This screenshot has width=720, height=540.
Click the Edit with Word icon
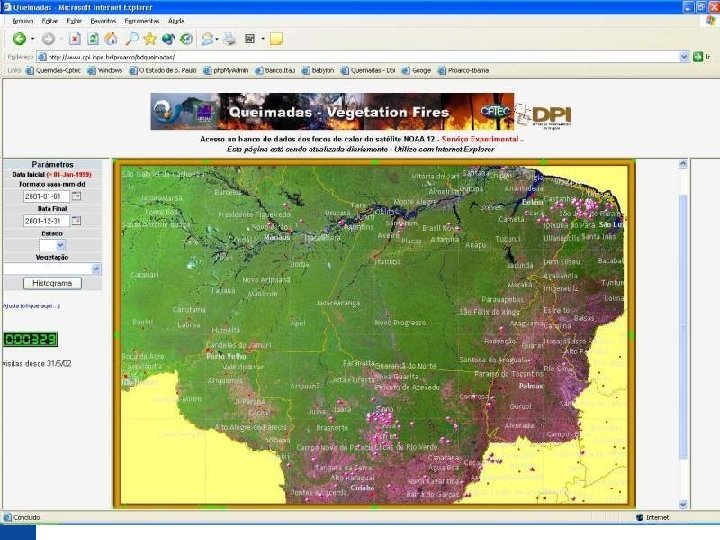[x=250, y=39]
